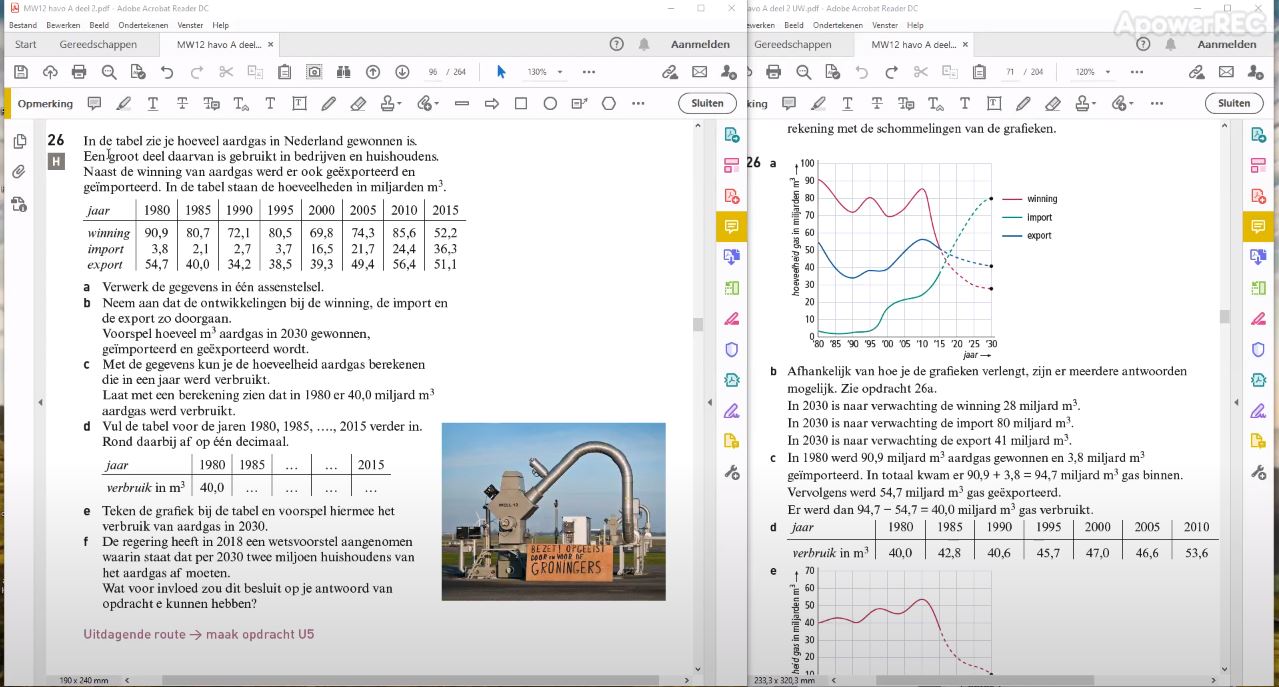
Task: Open the Ondertekenen menu in left window
Action: coord(143,25)
